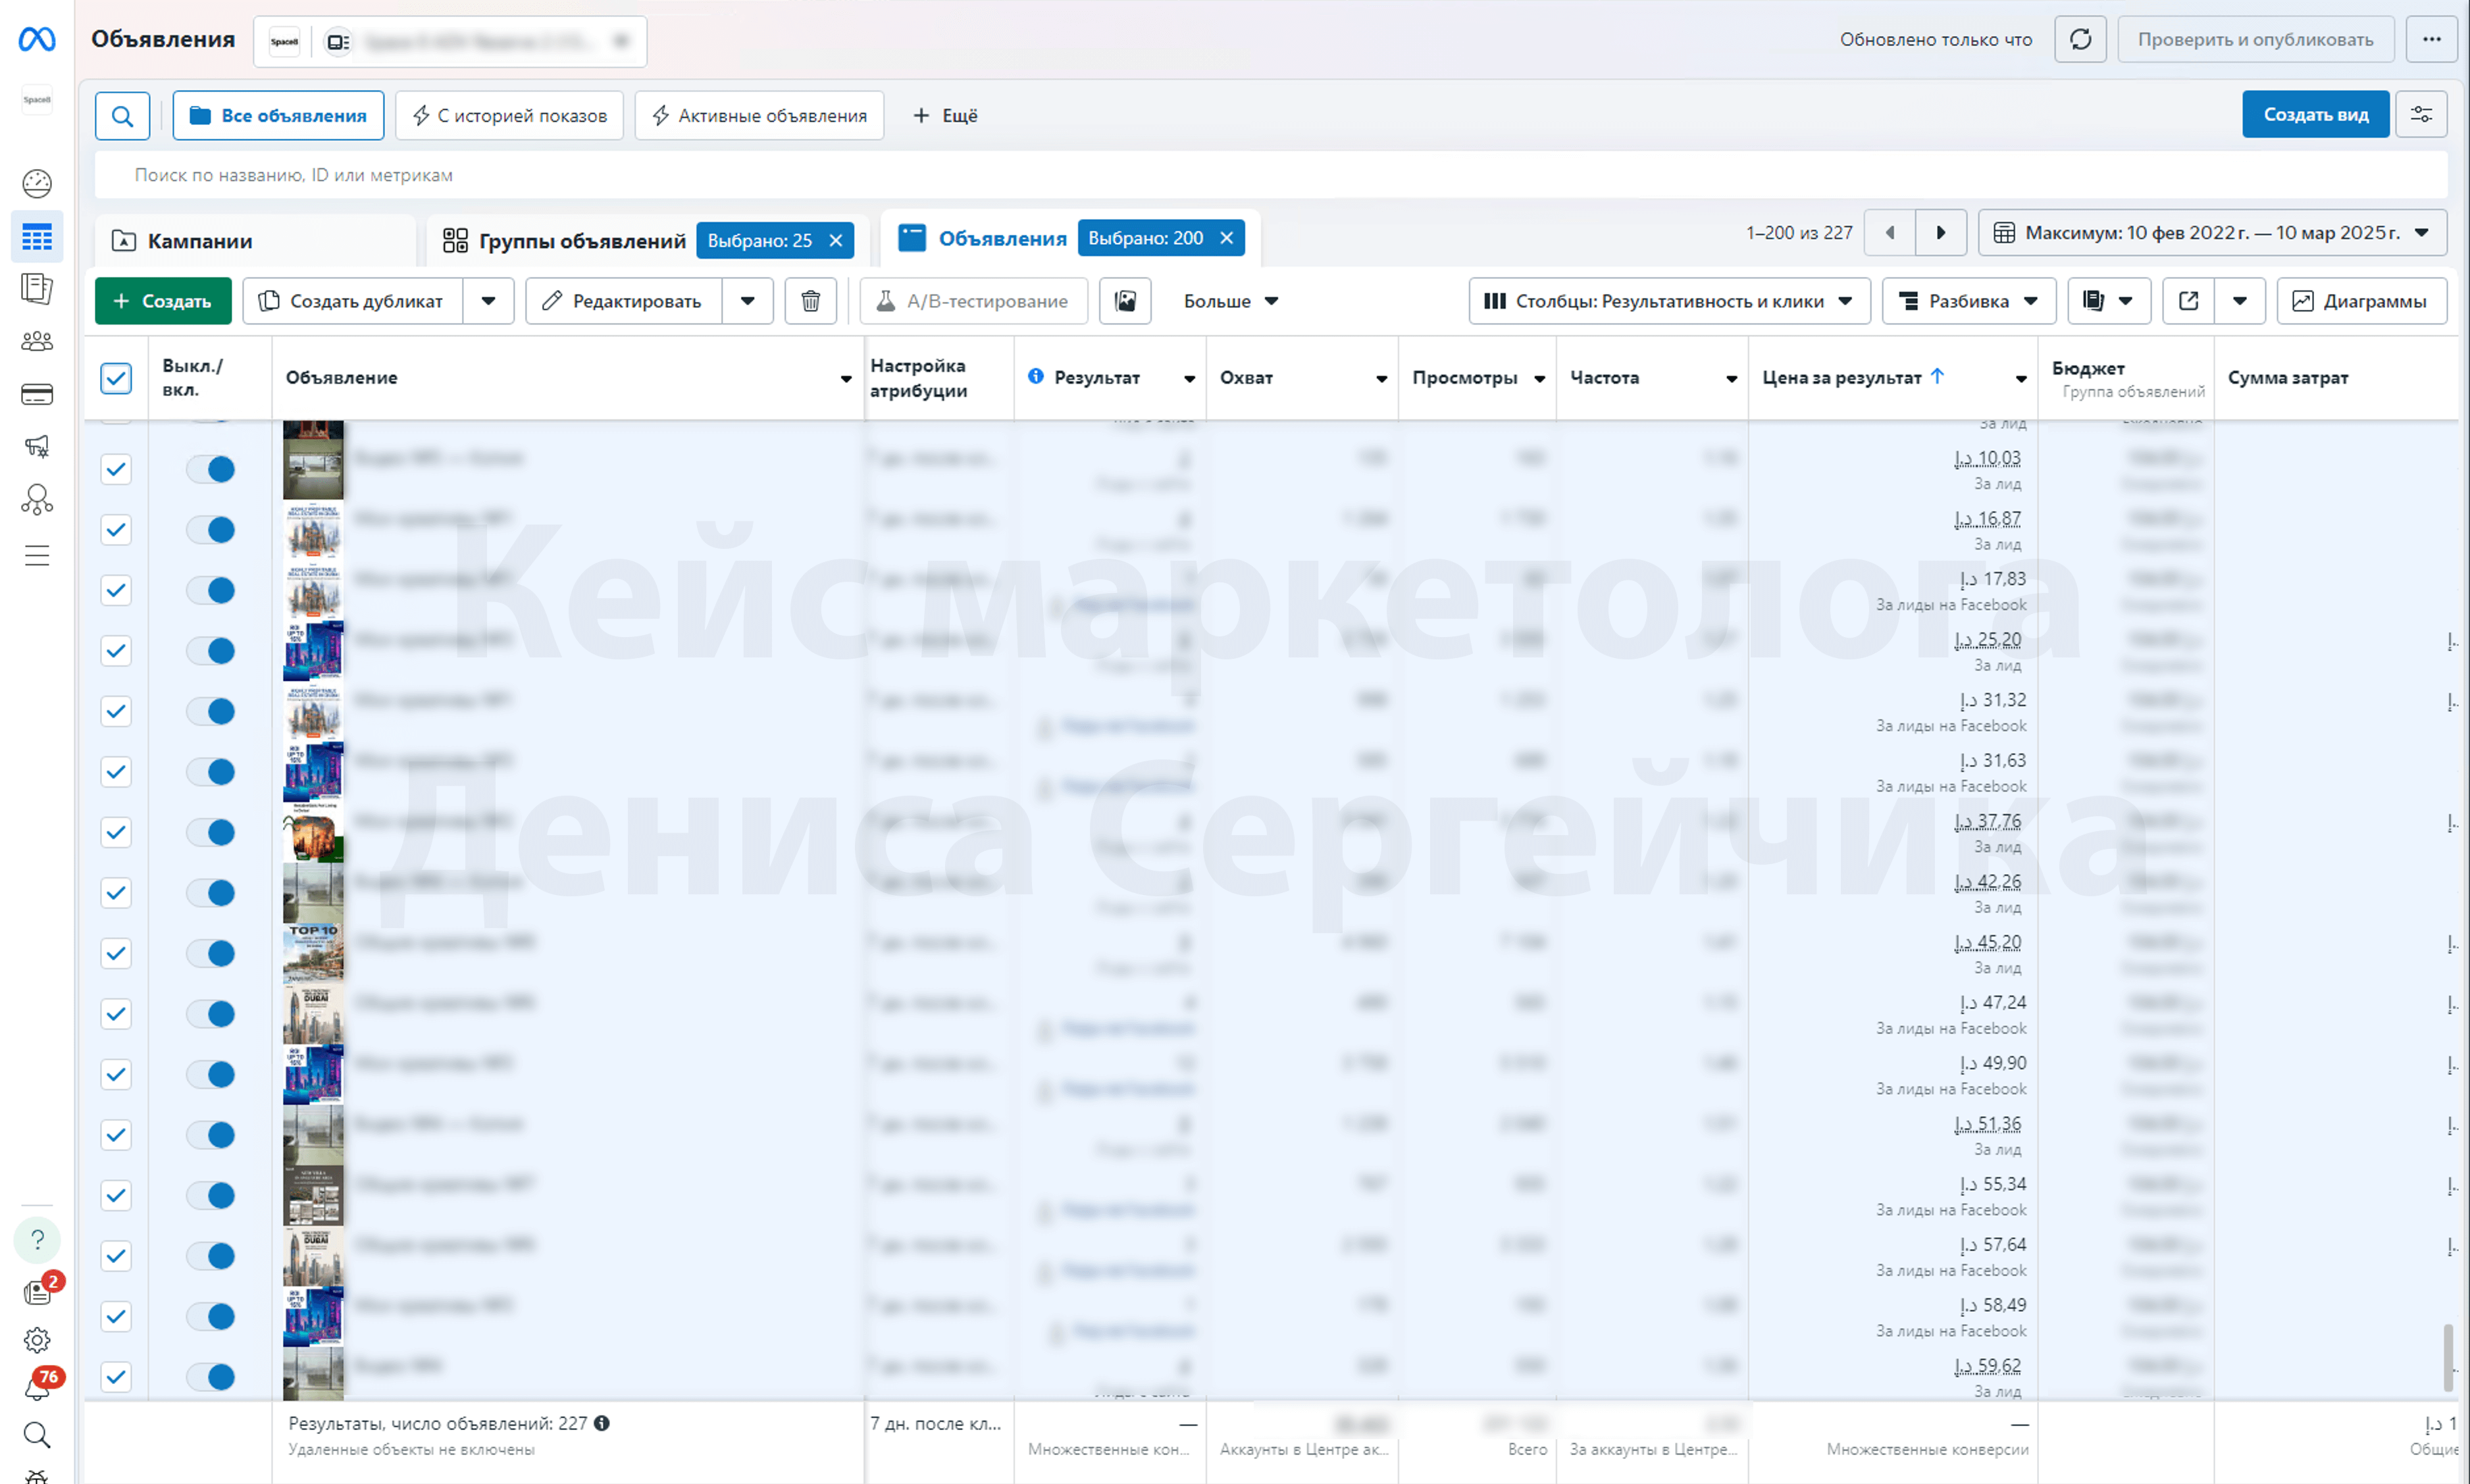The height and width of the screenshot is (1484, 2470).
Task: Click the creative preview image icon
Action: 1125,301
